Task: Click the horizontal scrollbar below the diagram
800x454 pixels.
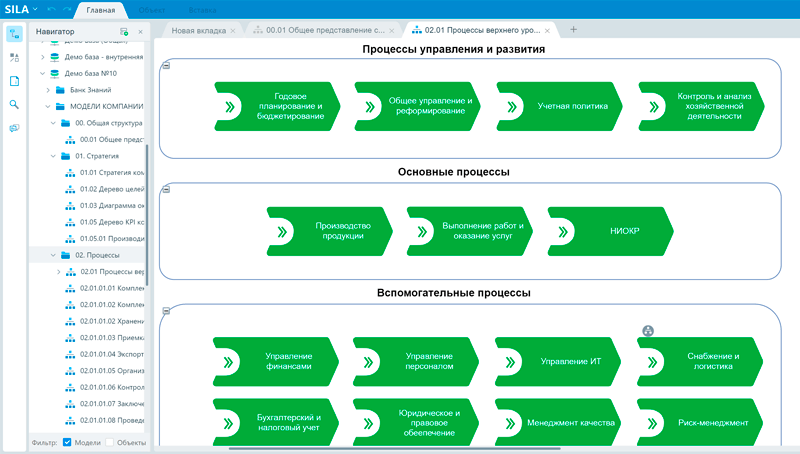Action: click(400, 449)
